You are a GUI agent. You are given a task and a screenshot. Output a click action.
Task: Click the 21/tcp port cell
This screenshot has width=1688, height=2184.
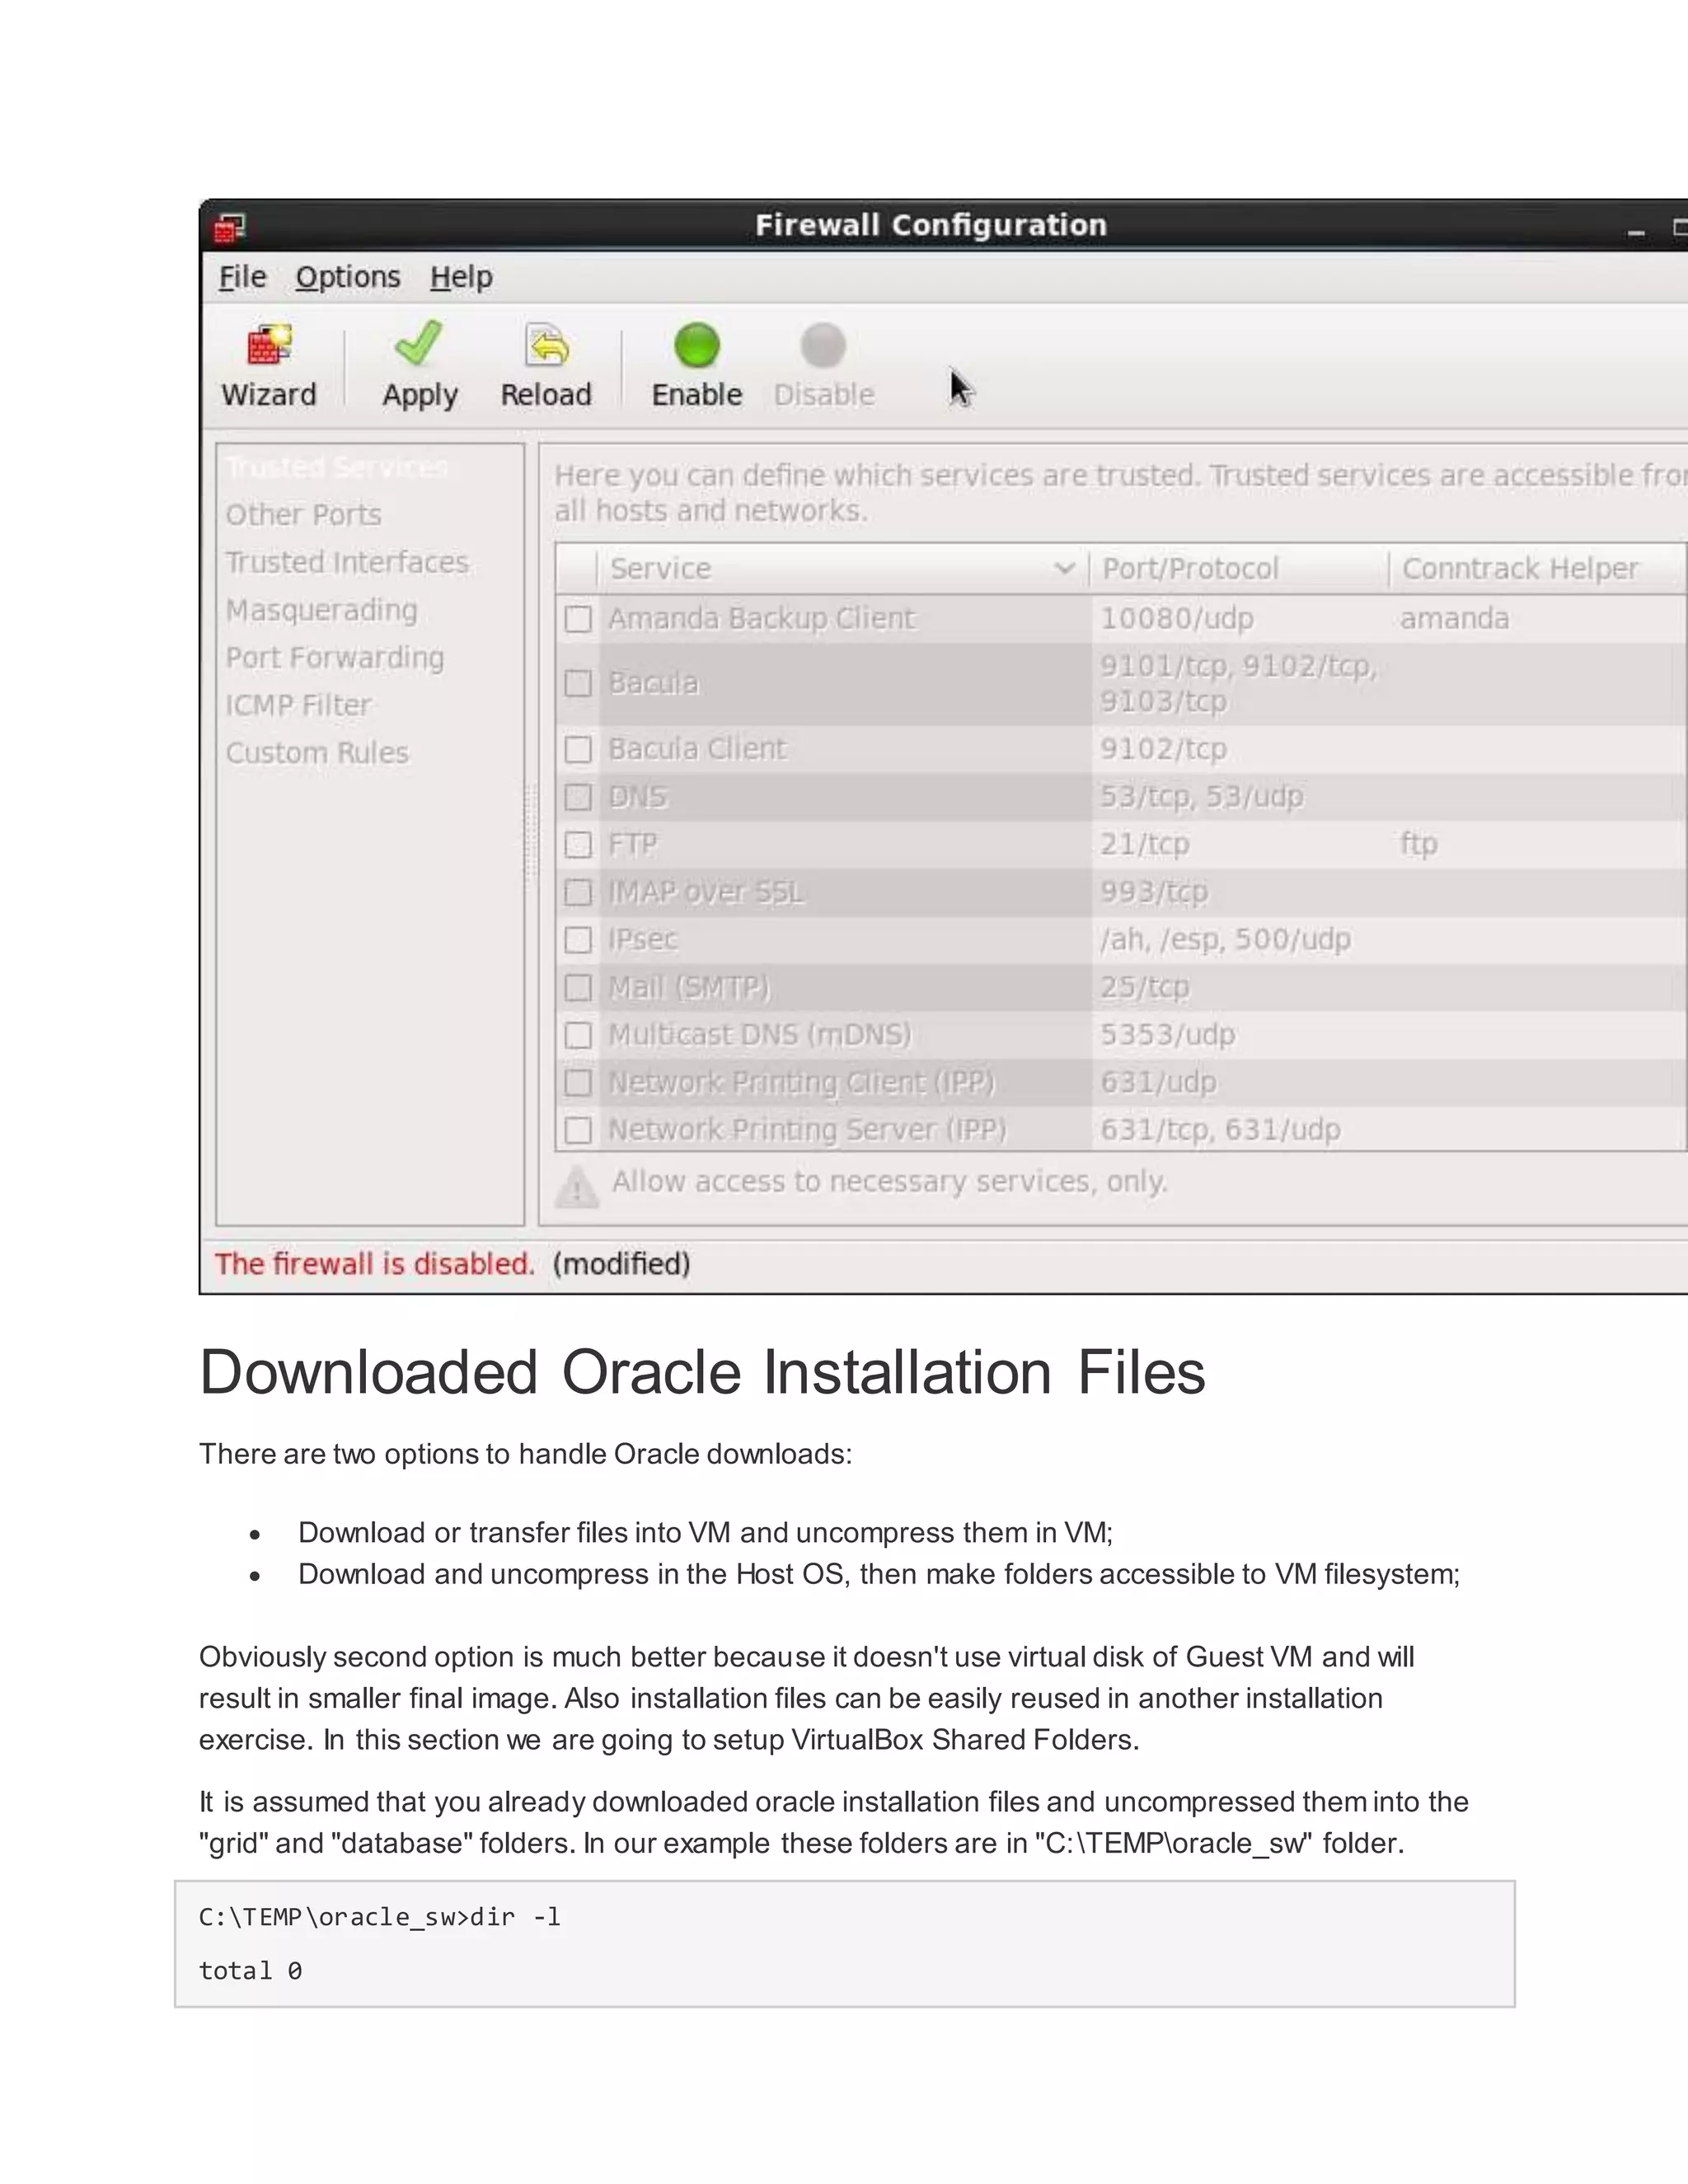click(1145, 845)
